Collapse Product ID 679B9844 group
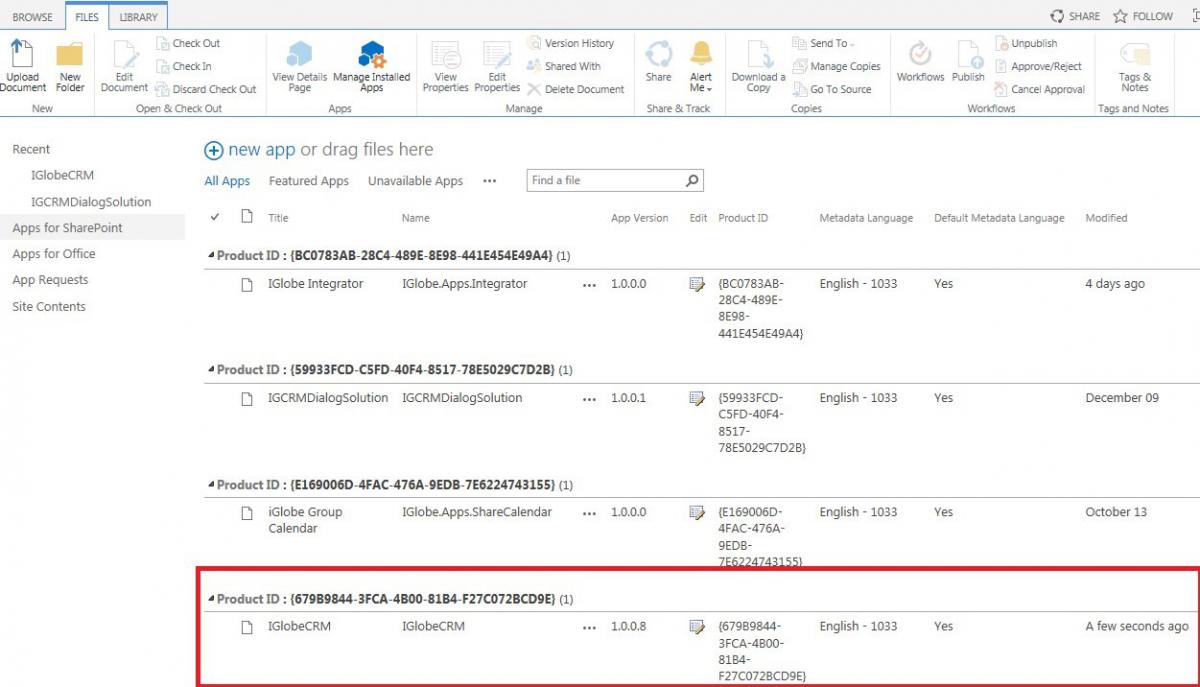 [x=211, y=600]
